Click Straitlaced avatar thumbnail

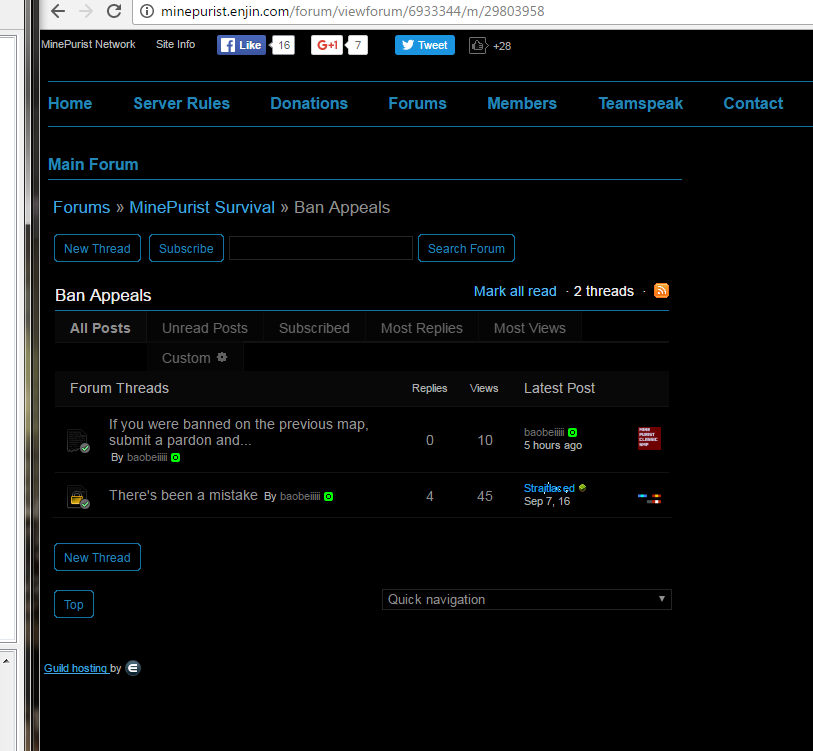click(649, 498)
